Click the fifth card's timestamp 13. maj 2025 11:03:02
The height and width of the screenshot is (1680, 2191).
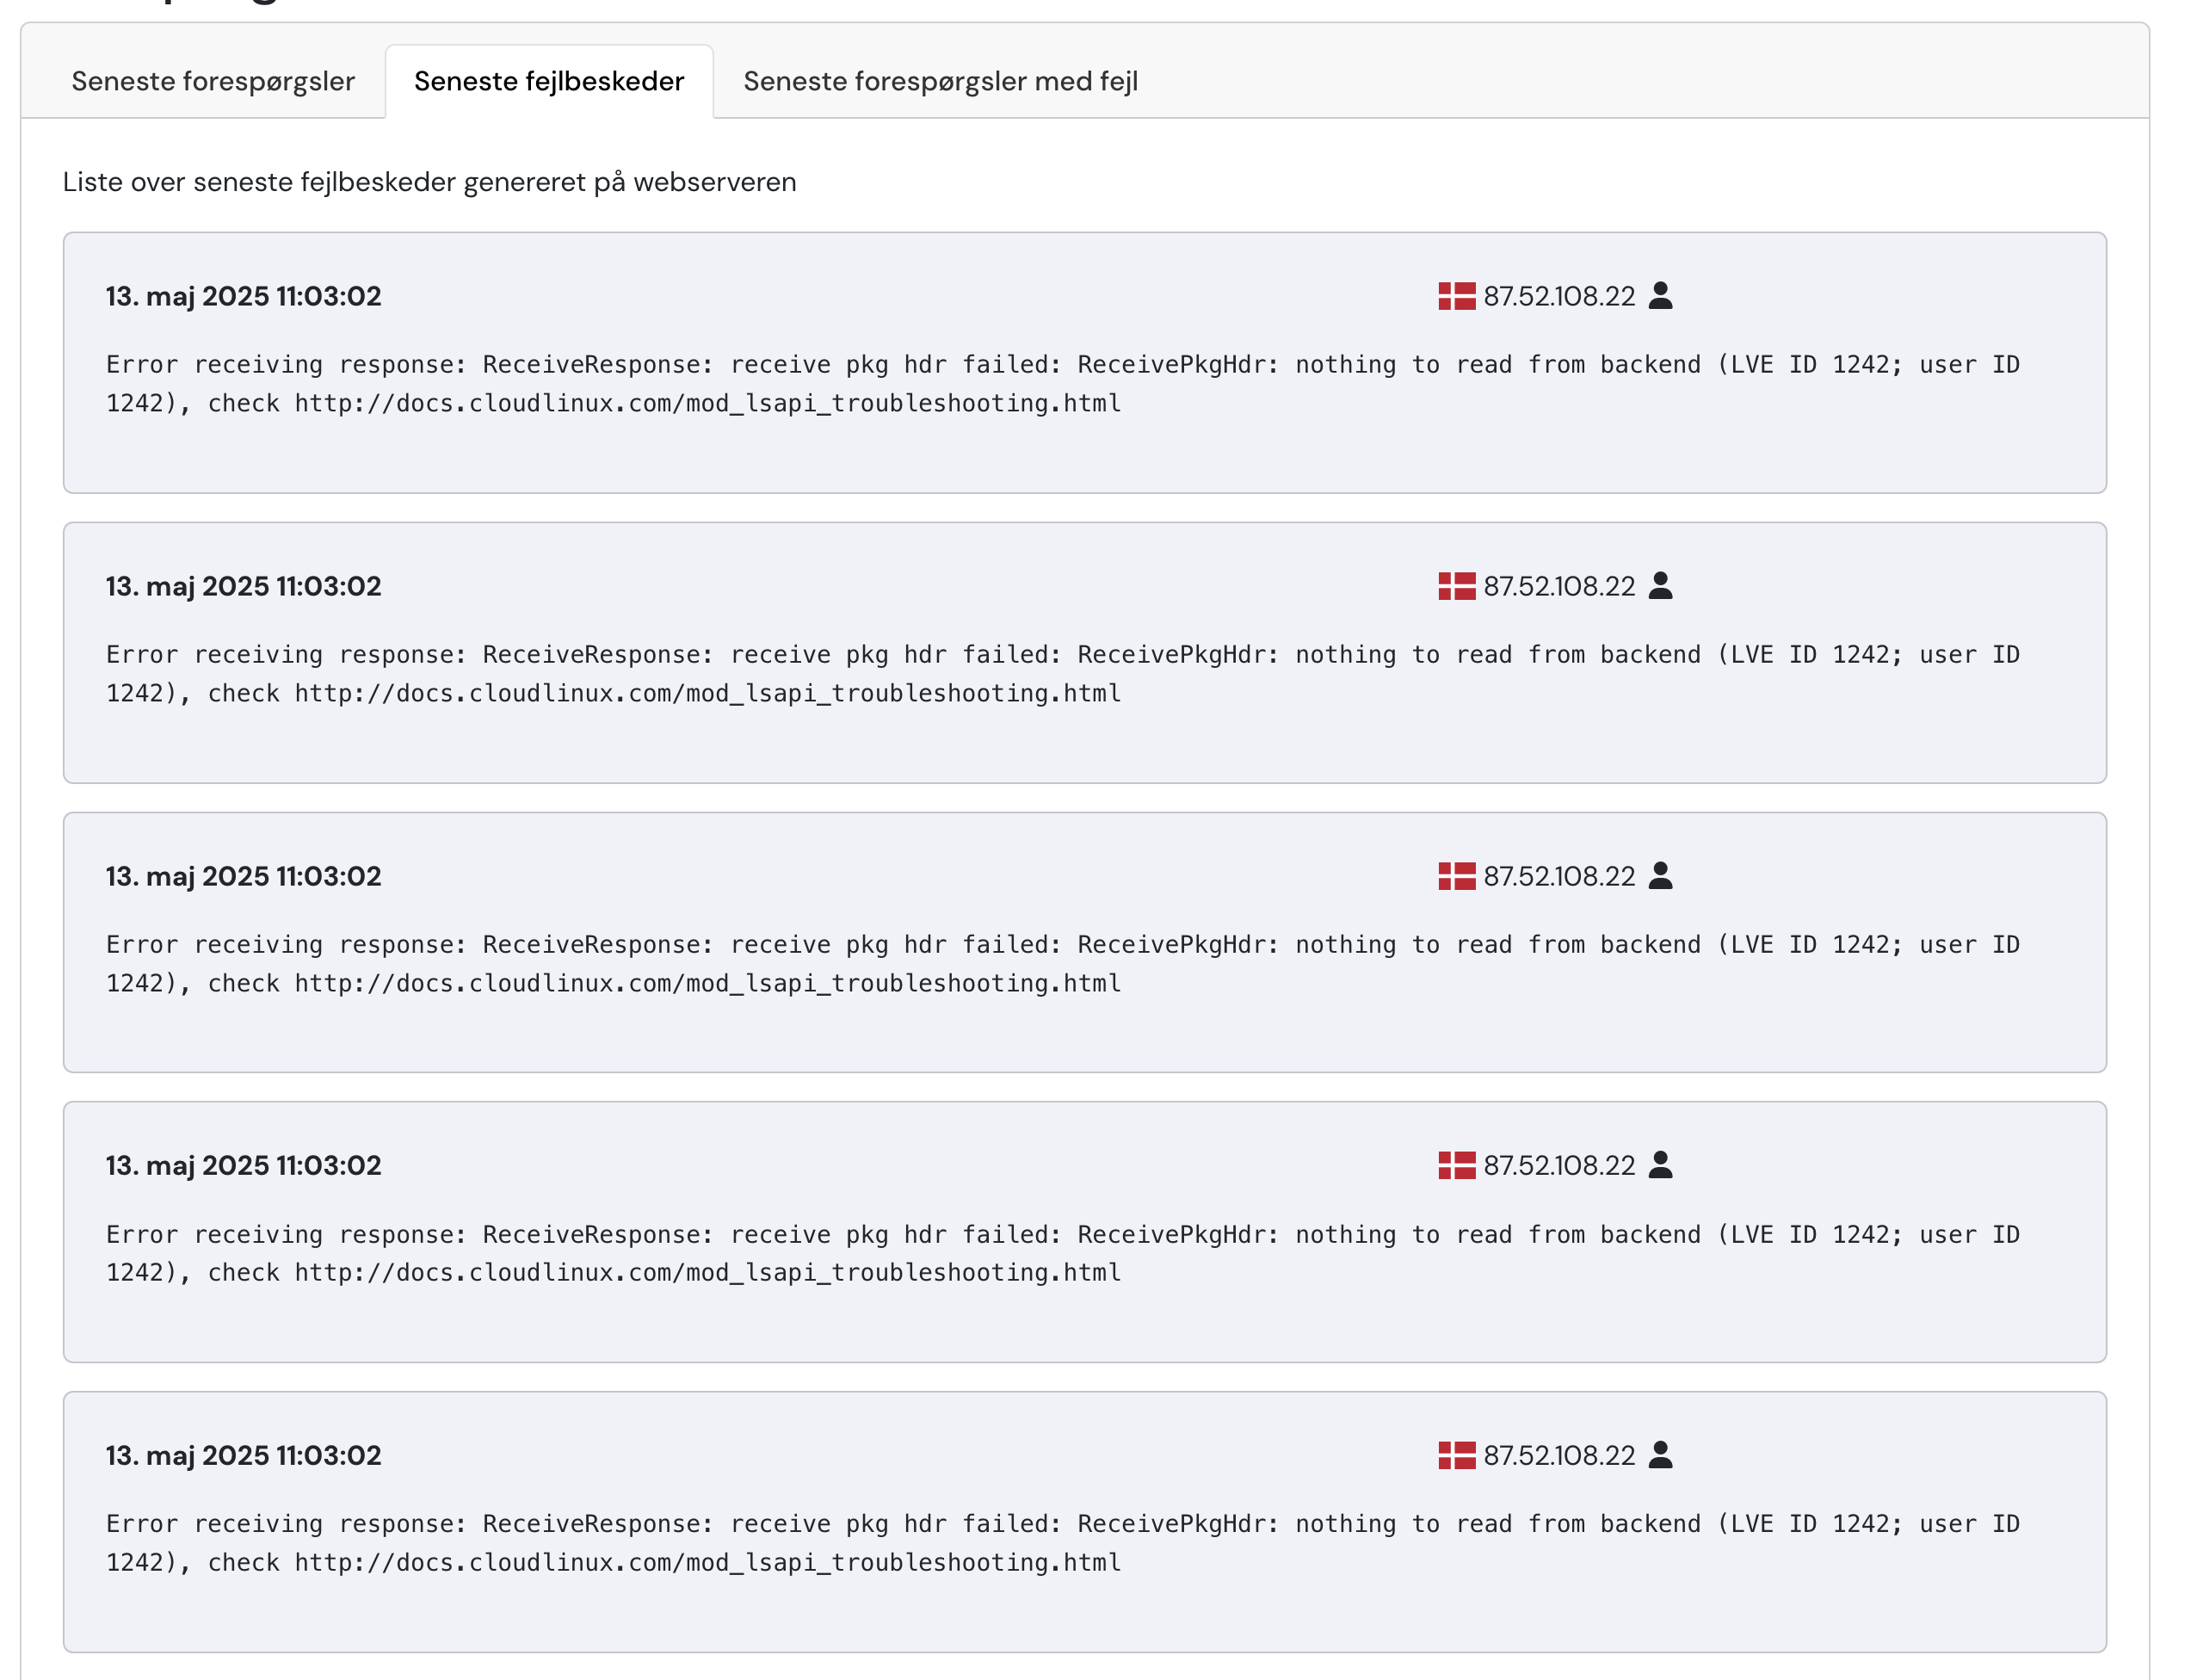[x=244, y=1456]
